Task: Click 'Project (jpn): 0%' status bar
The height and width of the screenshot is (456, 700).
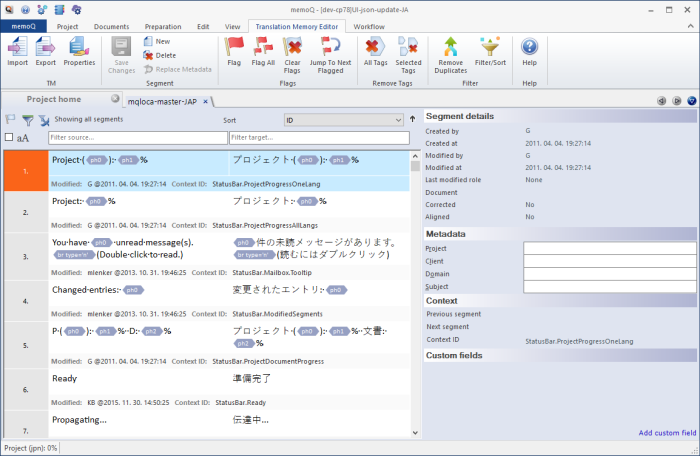Action: coord(31,448)
